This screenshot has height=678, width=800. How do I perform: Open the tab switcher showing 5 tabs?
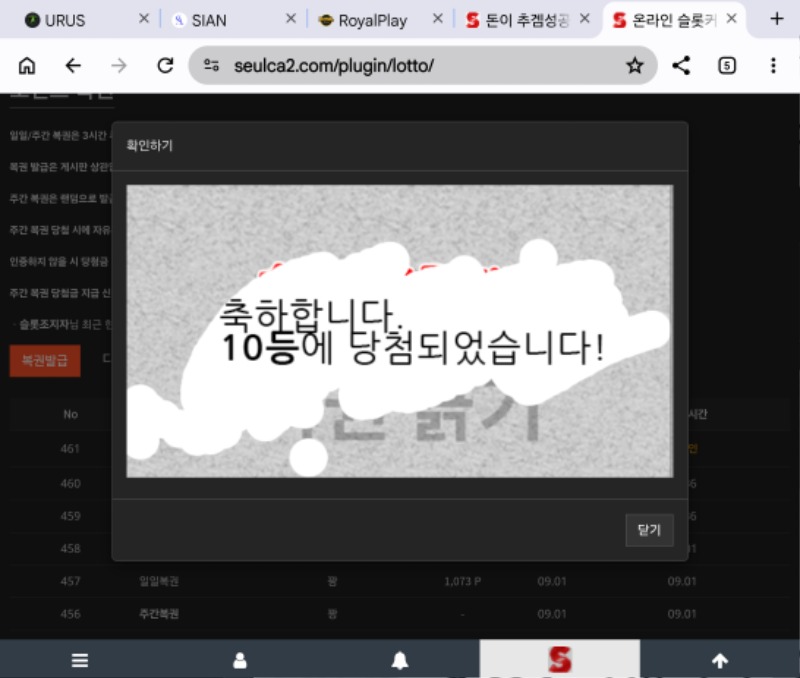point(727,66)
